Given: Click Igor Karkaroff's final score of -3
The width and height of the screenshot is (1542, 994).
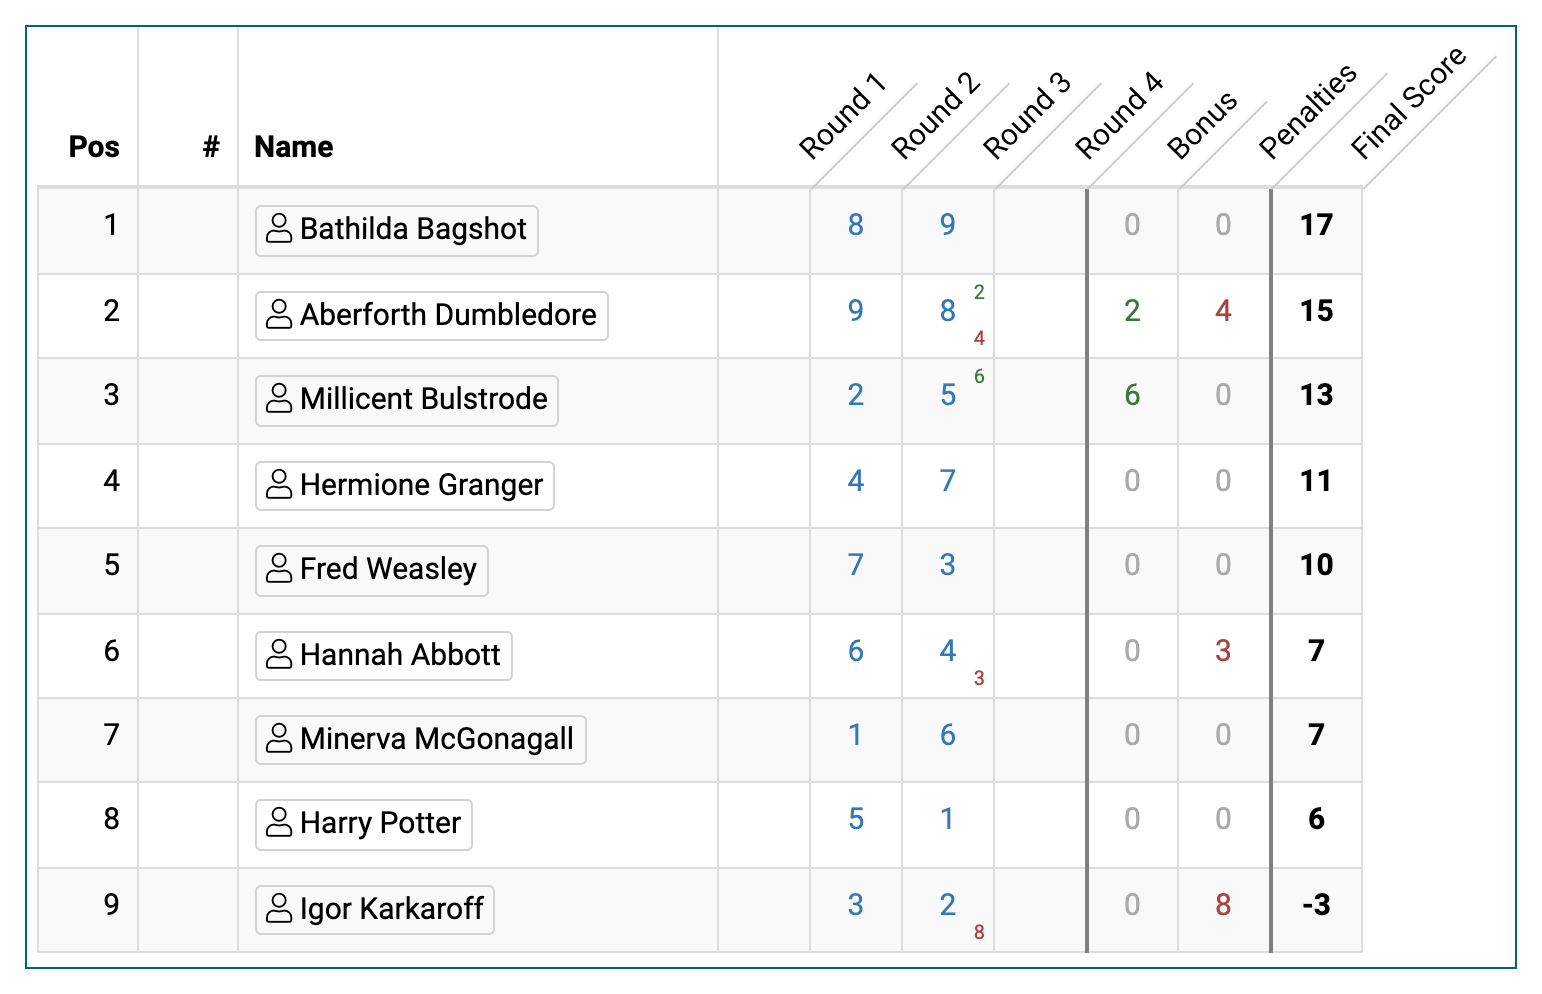Looking at the screenshot, I should 1316,905.
